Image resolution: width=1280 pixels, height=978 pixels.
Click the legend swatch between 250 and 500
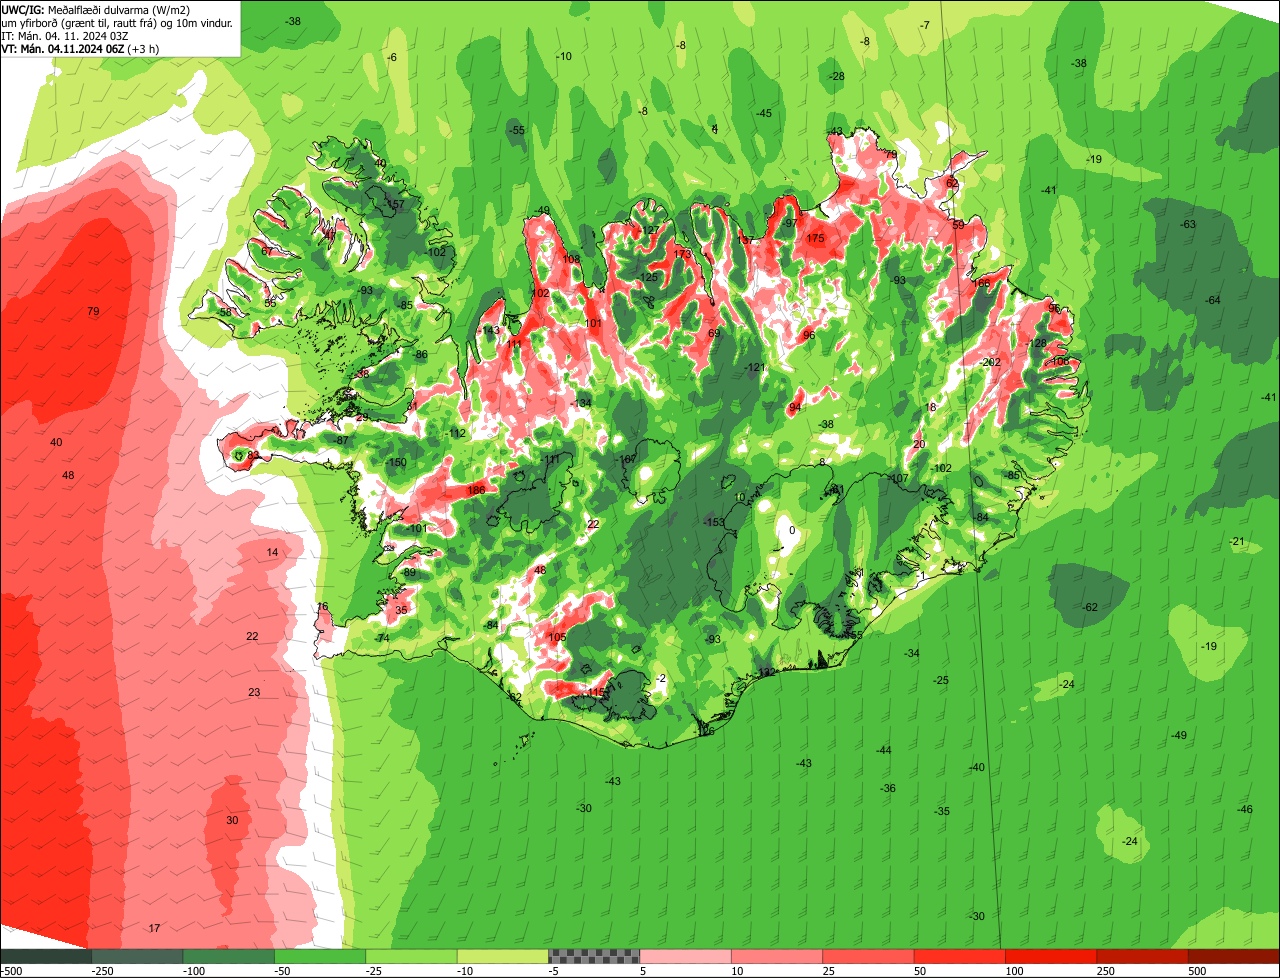pyautogui.click(x=1142, y=957)
